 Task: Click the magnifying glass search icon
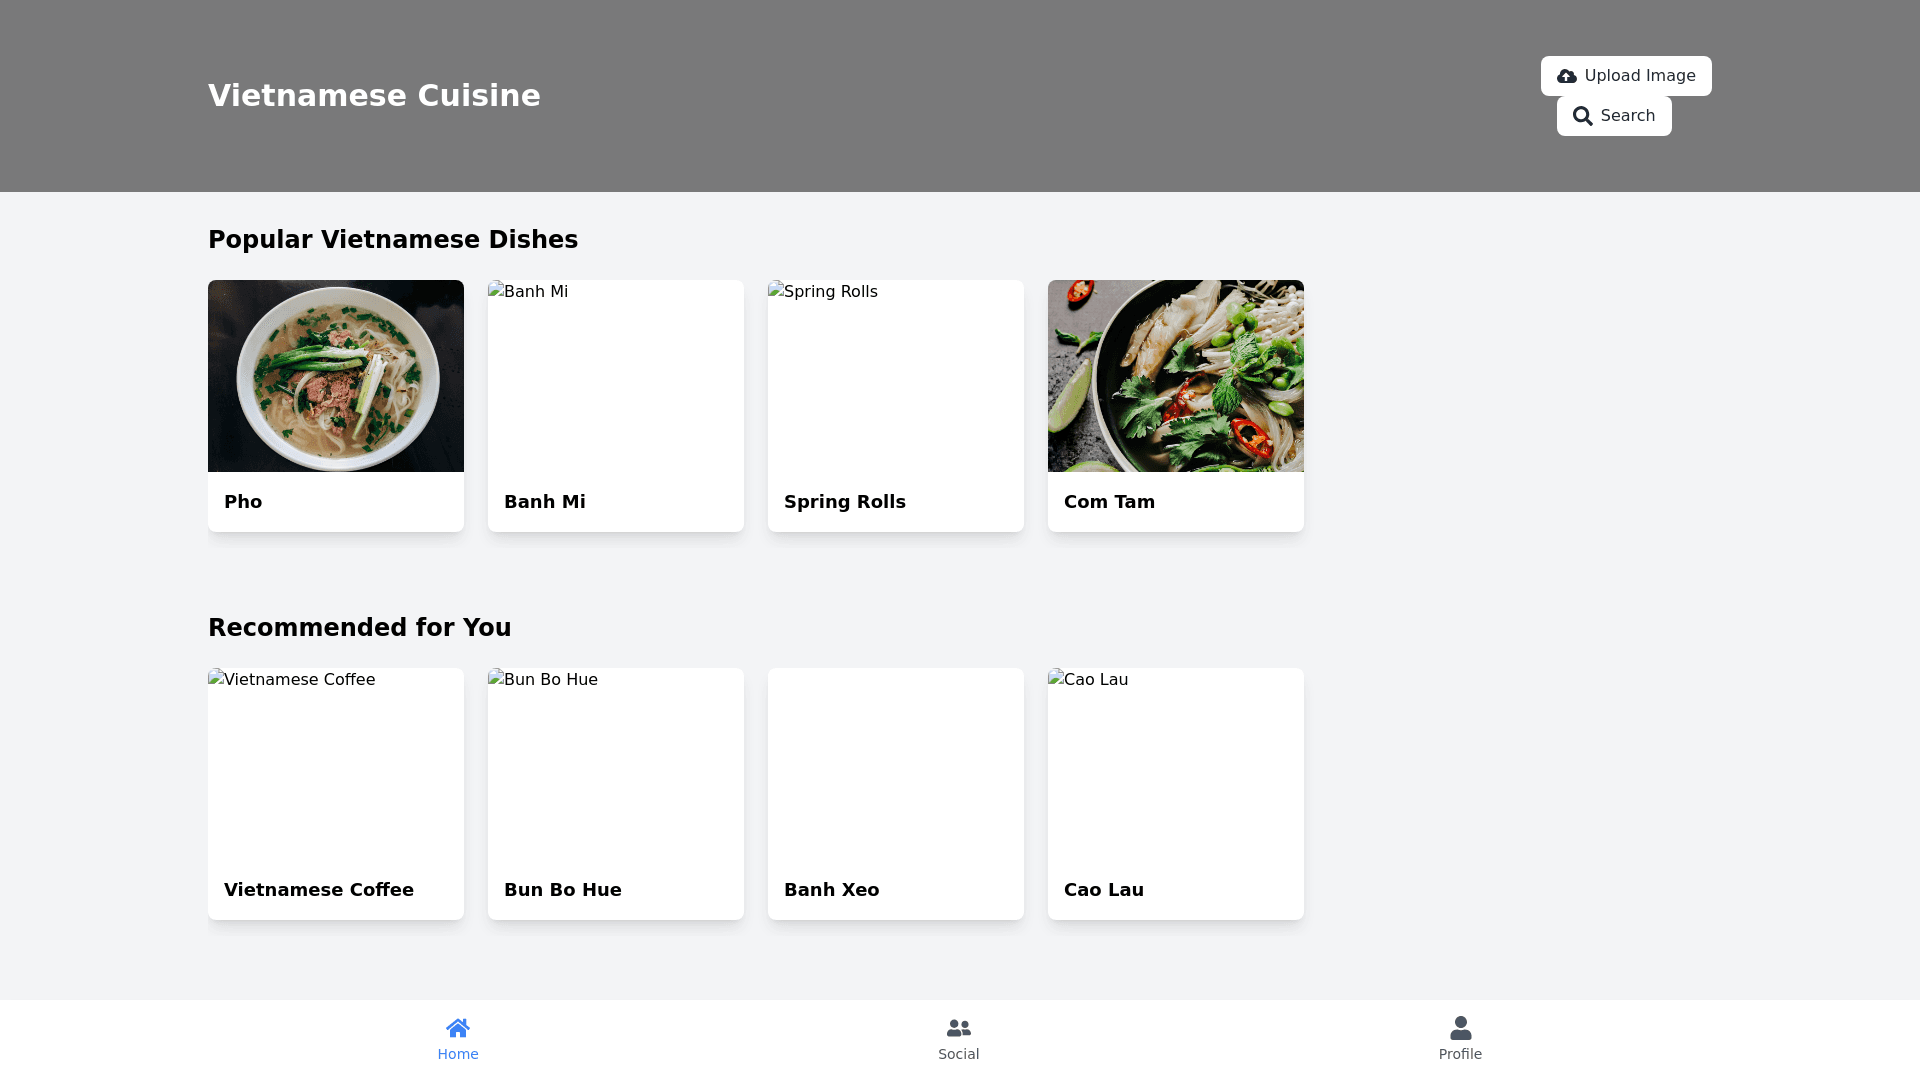(x=1582, y=116)
